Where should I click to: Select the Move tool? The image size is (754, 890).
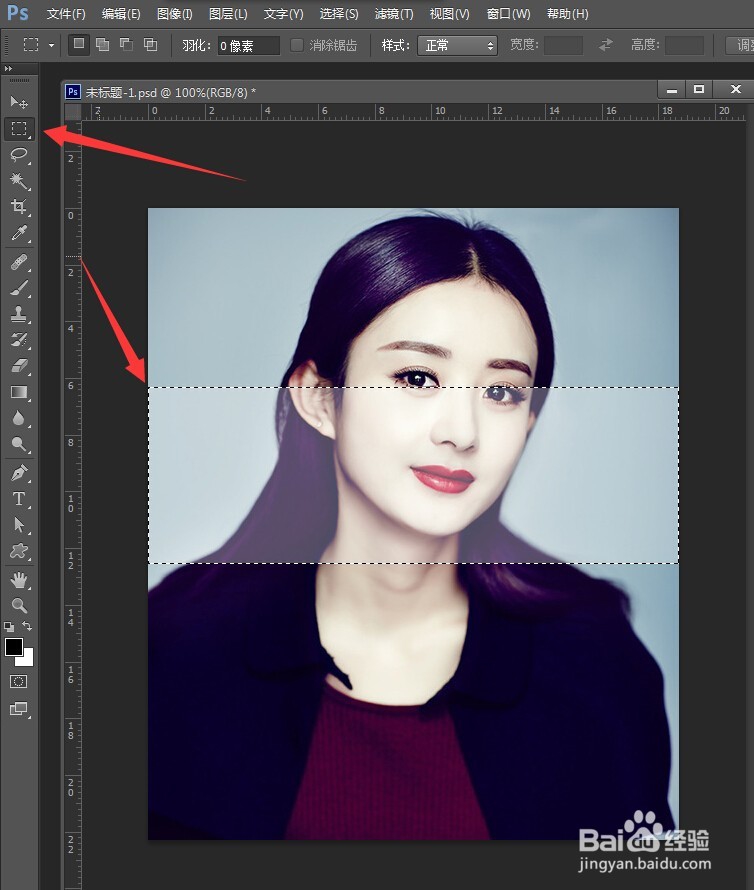pyautogui.click(x=19, y=102)
